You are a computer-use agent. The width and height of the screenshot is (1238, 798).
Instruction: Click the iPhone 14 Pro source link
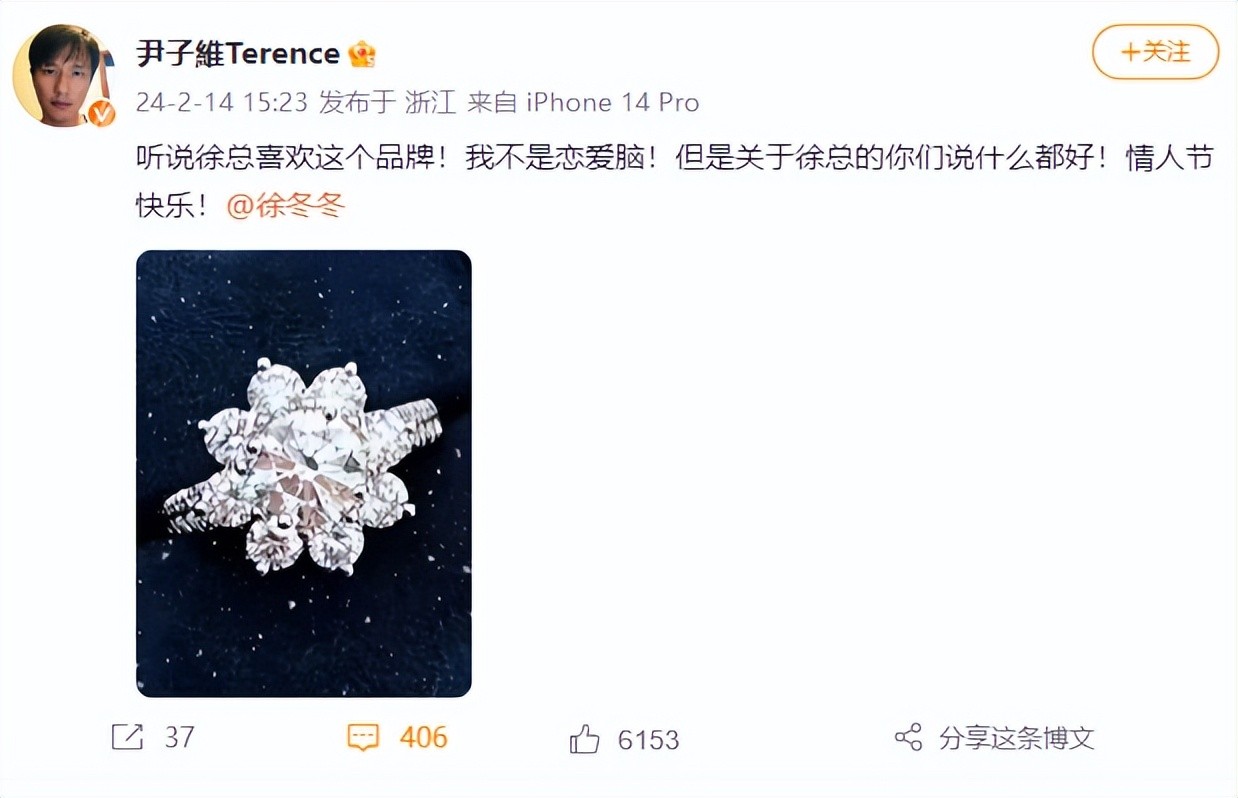click(x=612, y=102)
